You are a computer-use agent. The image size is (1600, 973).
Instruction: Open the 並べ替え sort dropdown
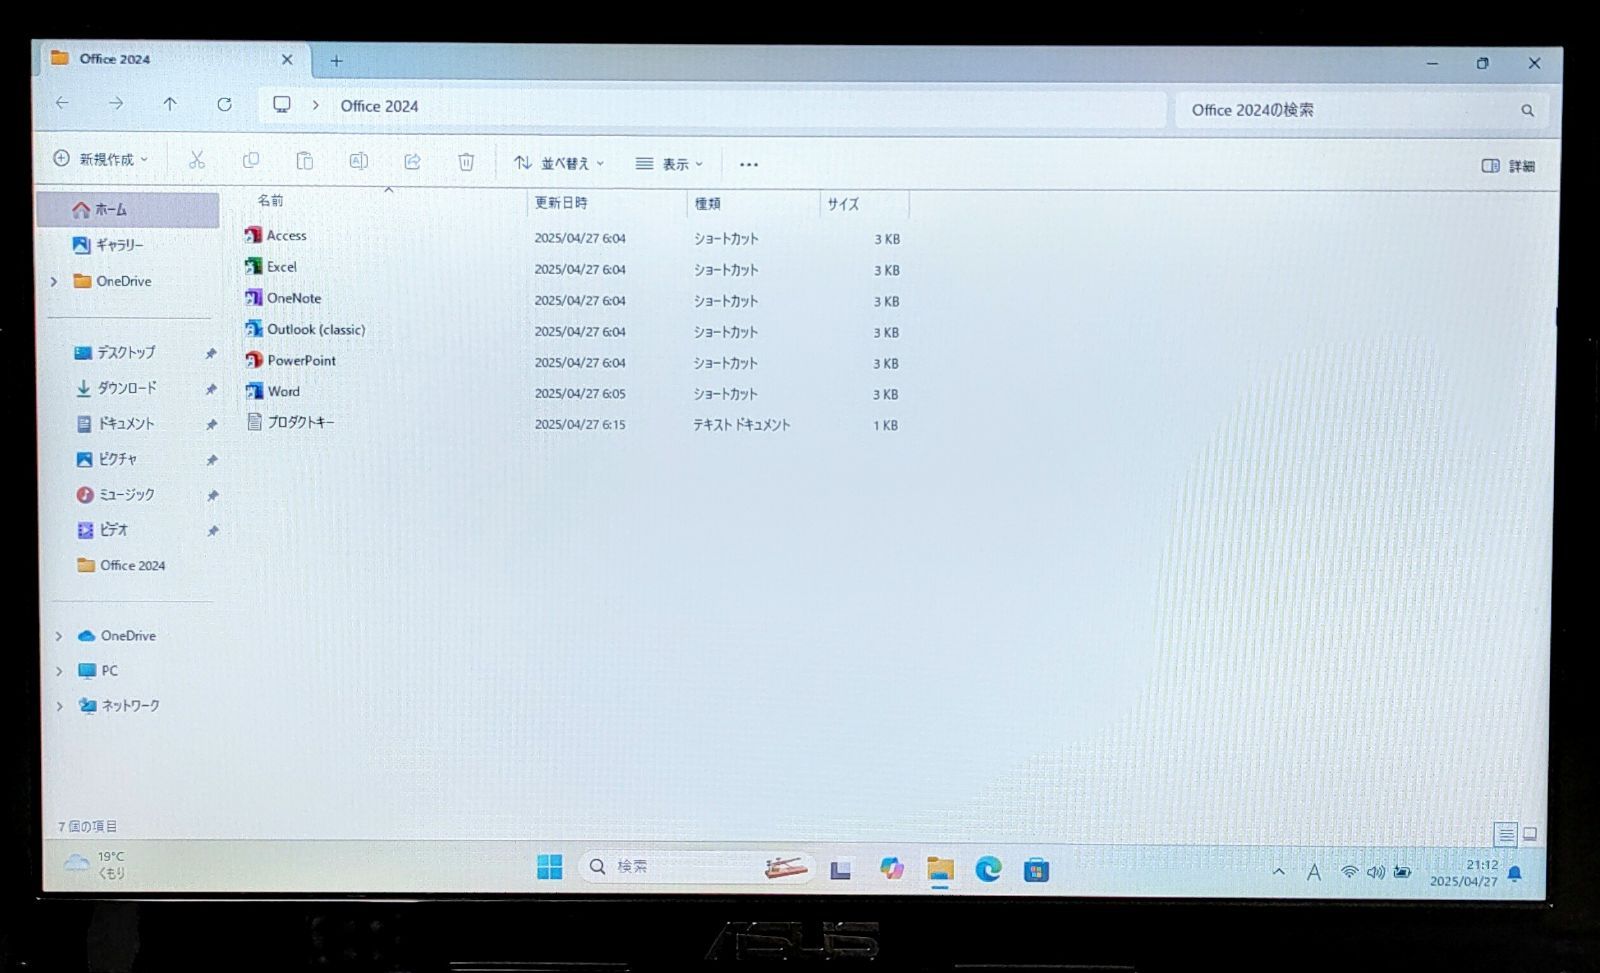pyautogui.click(x=559, y=163)
